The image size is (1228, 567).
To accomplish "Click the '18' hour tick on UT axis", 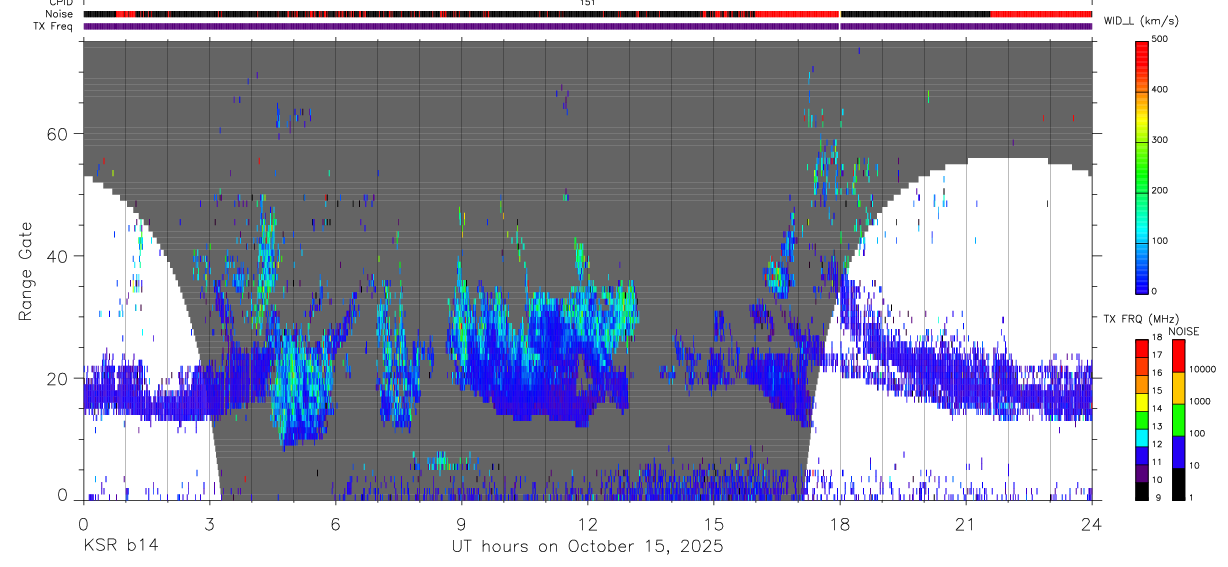I will click(x=840, y=523).
